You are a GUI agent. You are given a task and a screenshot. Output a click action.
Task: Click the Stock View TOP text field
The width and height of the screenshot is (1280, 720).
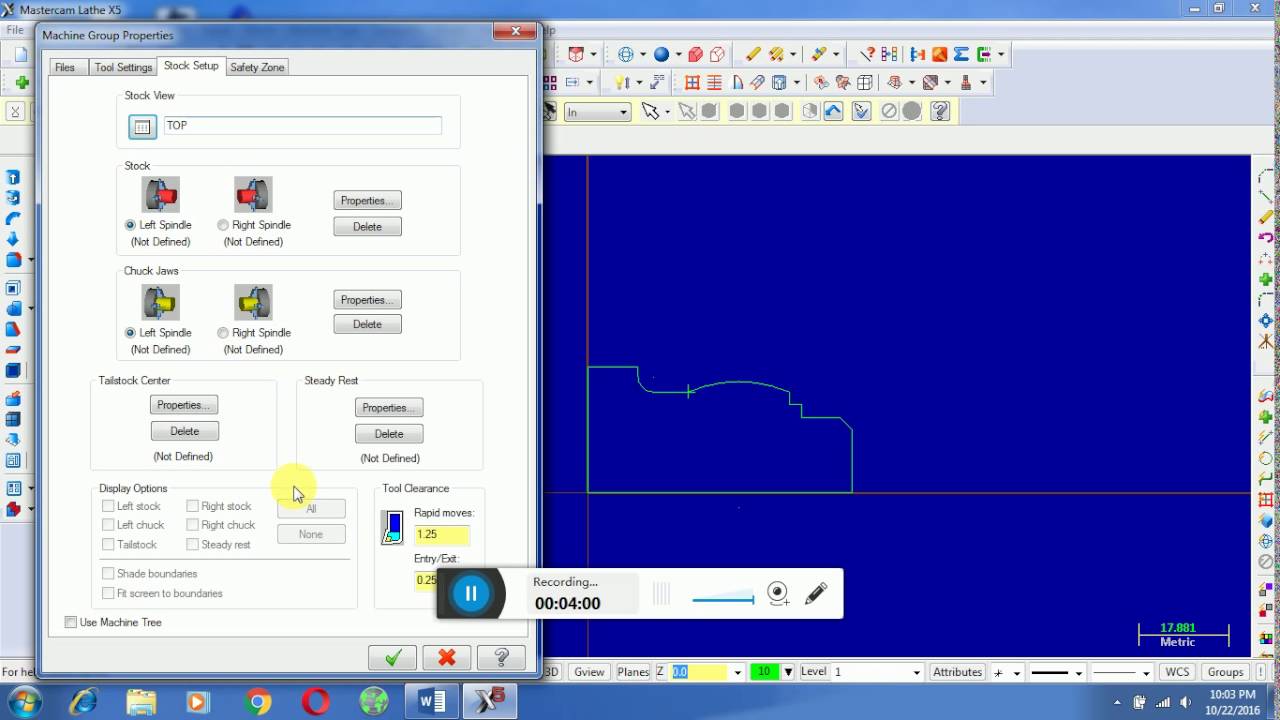pos(302,125)
